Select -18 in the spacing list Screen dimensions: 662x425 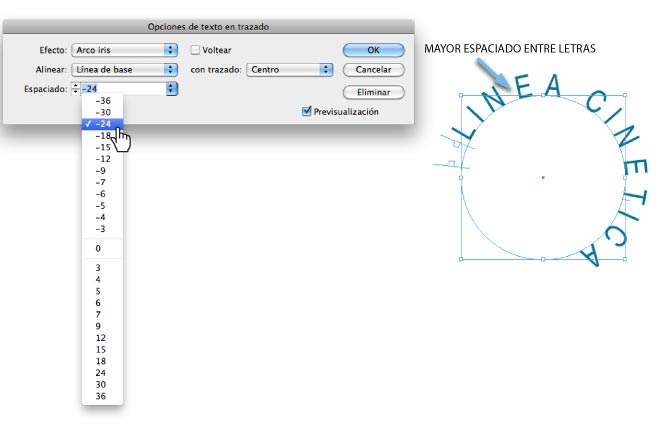pos(103,136)
